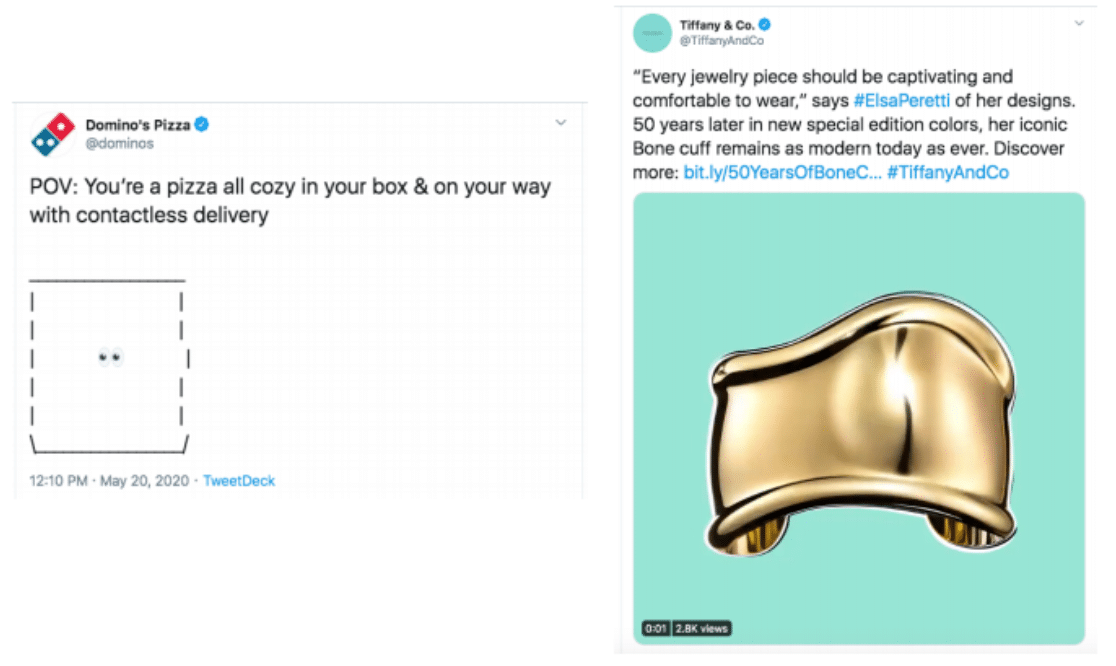Viewport: 1116px width, 666px height.
Task: Expand the Domino's tweet options chevron
Action: click(561, 123)
